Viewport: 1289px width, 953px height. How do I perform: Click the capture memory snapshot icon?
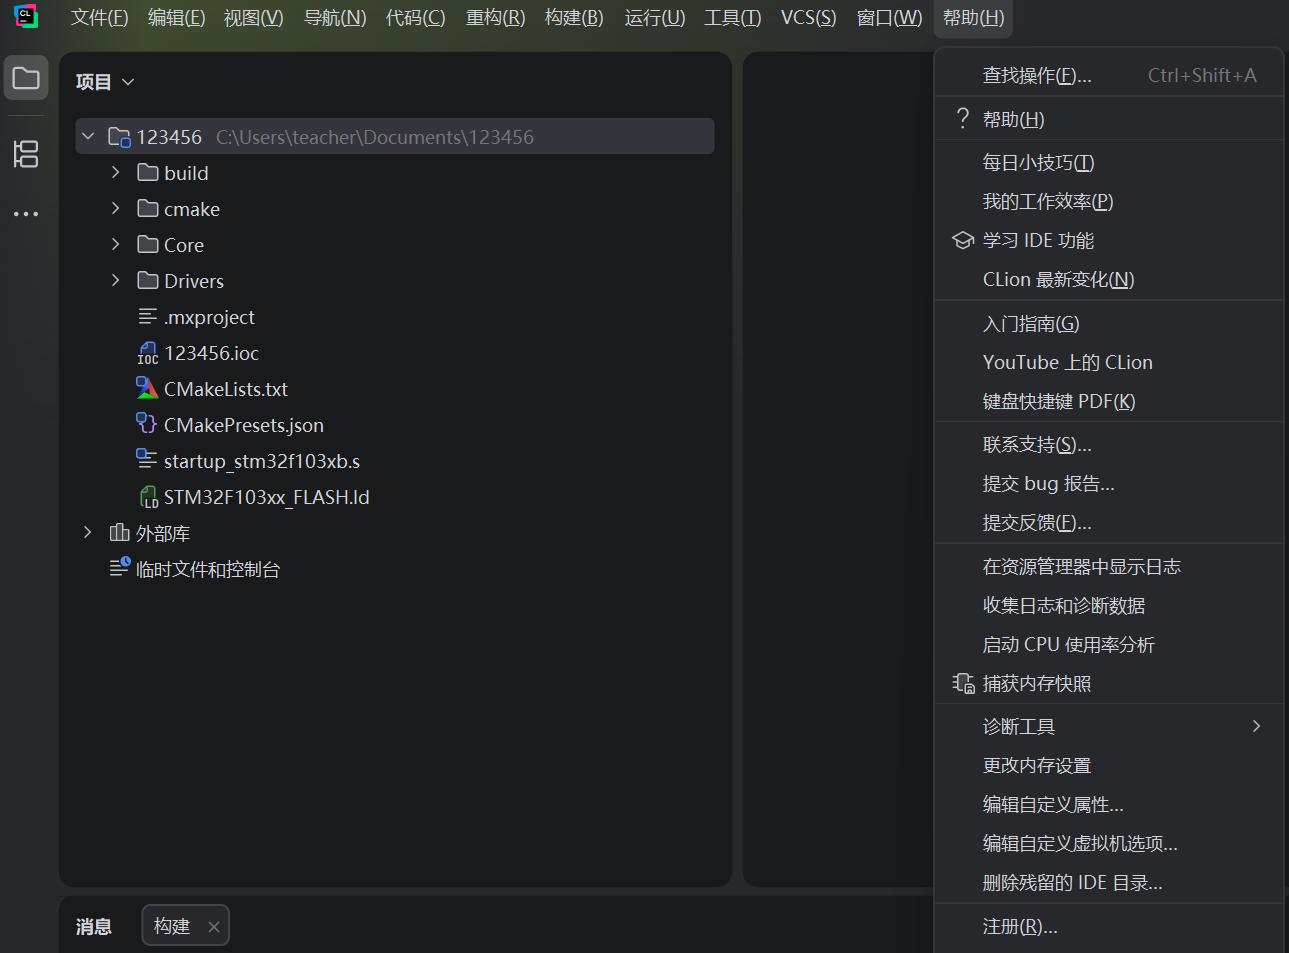click(x=963, y=683)
